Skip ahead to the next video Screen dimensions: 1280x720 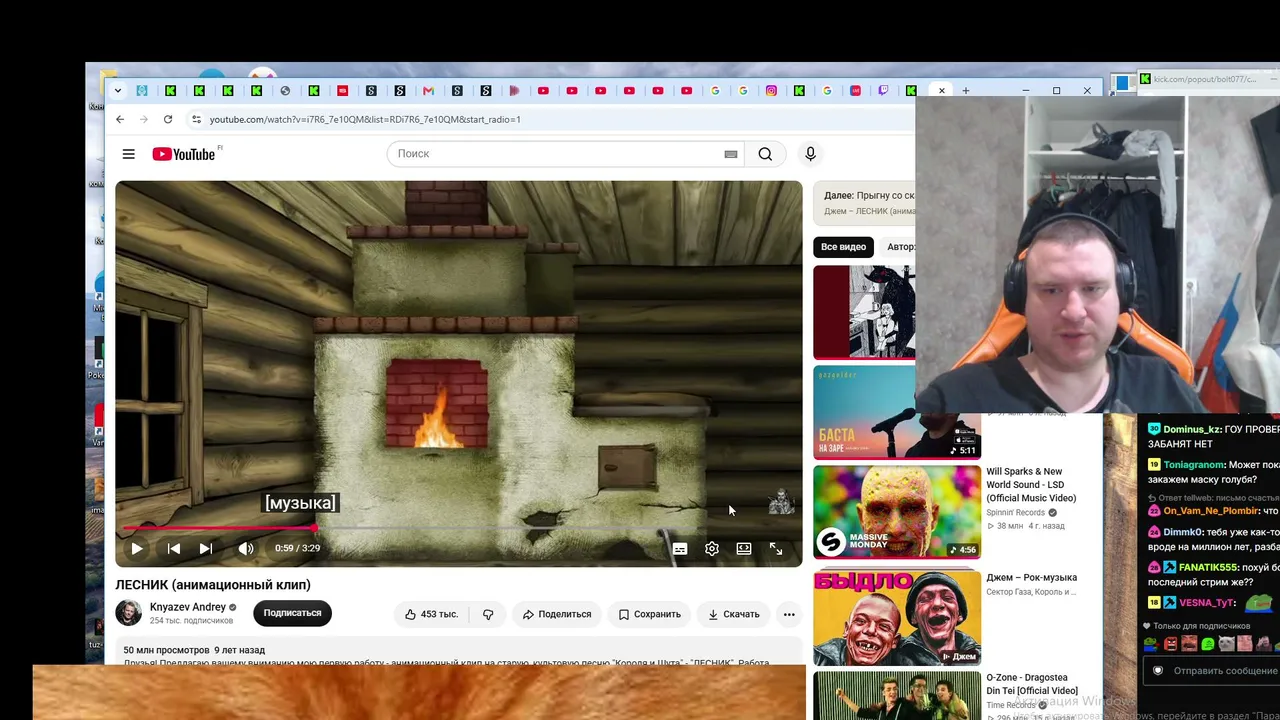206,548
